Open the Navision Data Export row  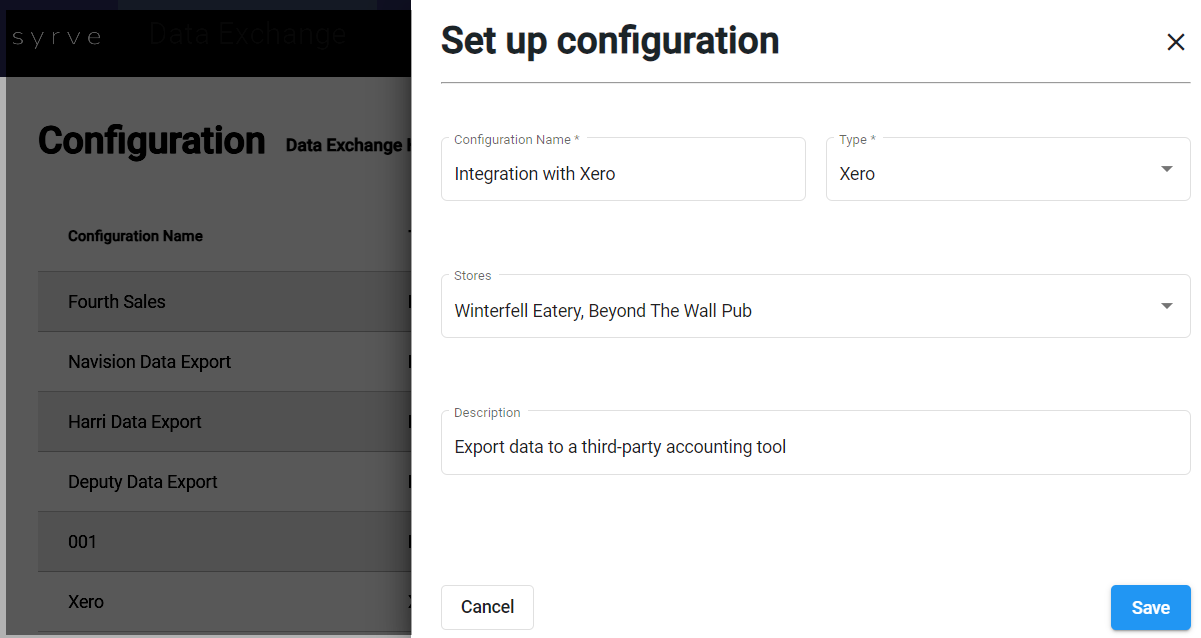click(149, 362)
